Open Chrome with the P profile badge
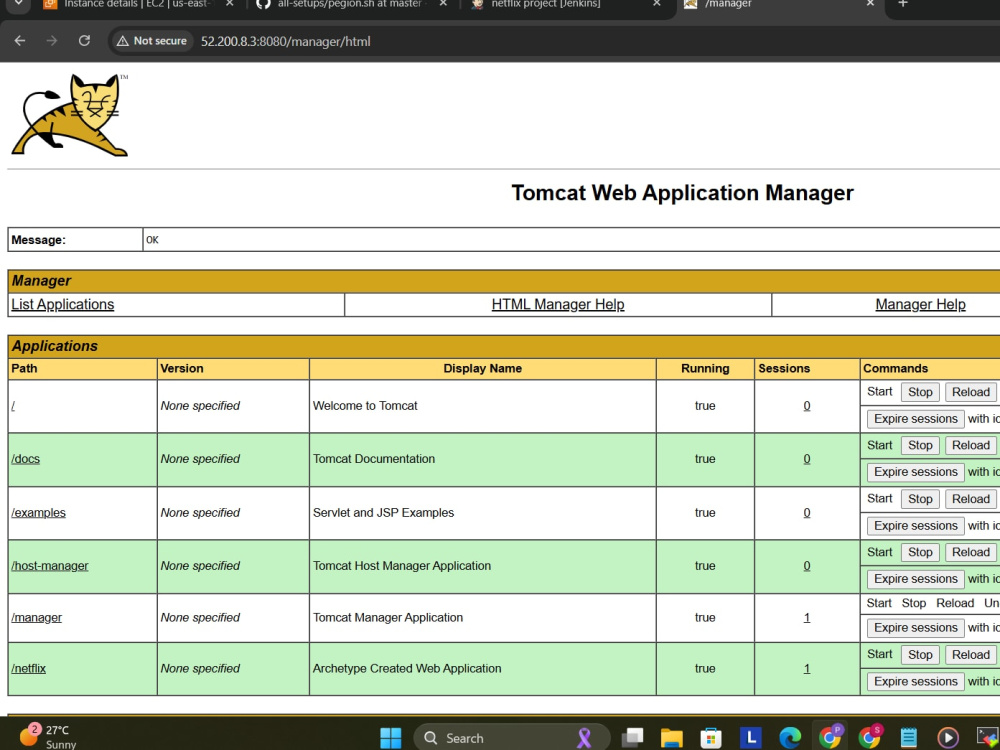This screenshot has width=1000, height=750. click(830, 737)
